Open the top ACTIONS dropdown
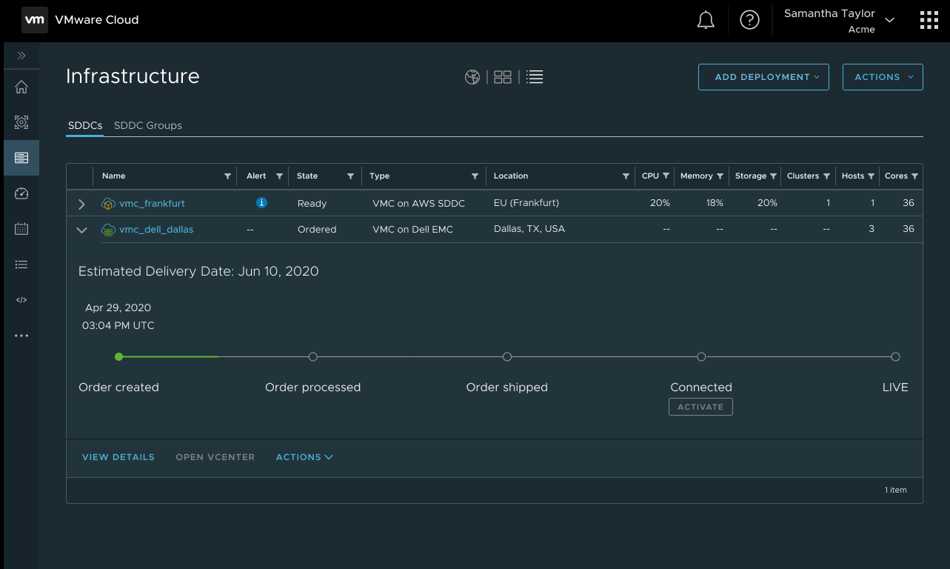Screen dimensions: 950x569 (883, 77)
